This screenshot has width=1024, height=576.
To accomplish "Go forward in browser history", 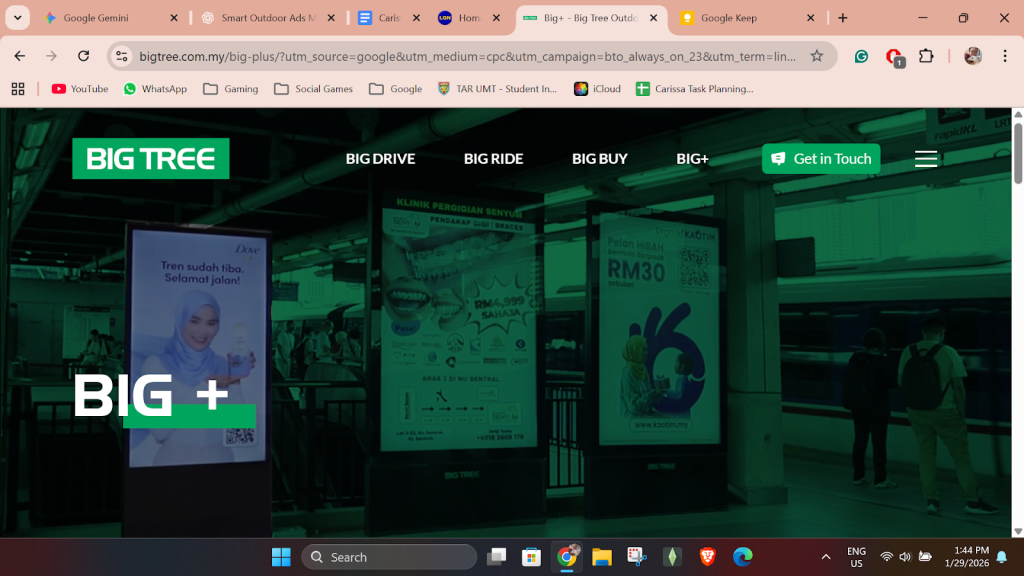I will pyautogui.click(x=52, y=56).
